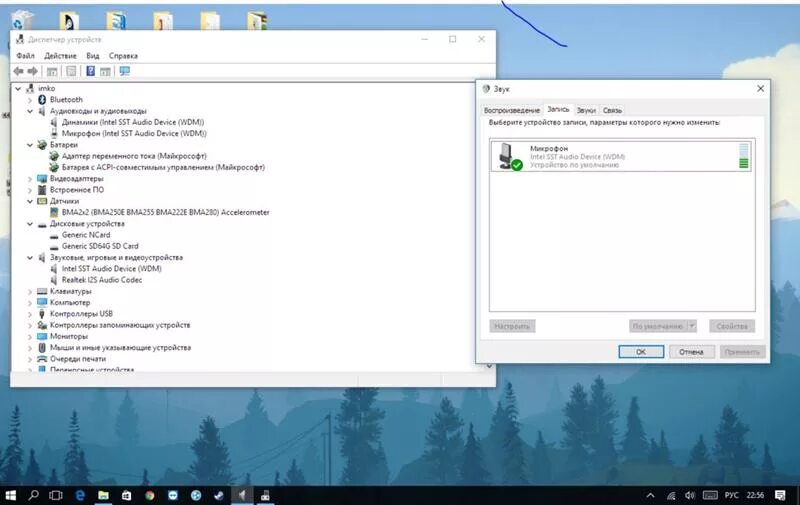Click OK in the Sound dialog

point(641,352)
